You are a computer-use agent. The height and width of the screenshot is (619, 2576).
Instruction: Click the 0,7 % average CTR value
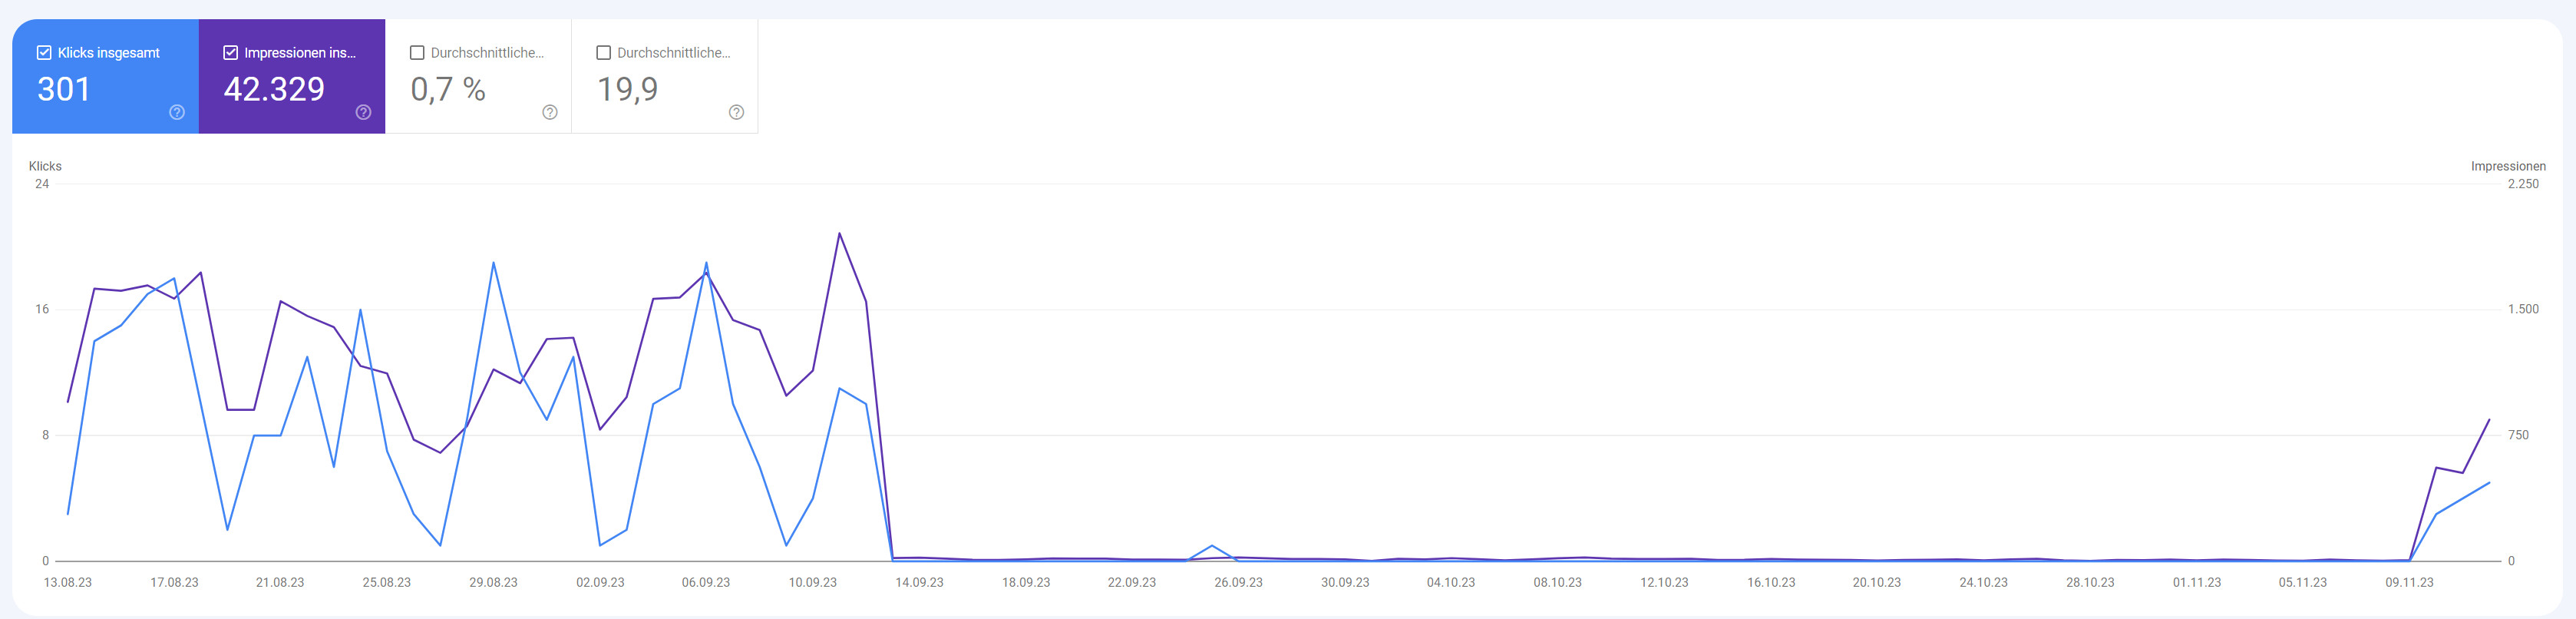448,90
